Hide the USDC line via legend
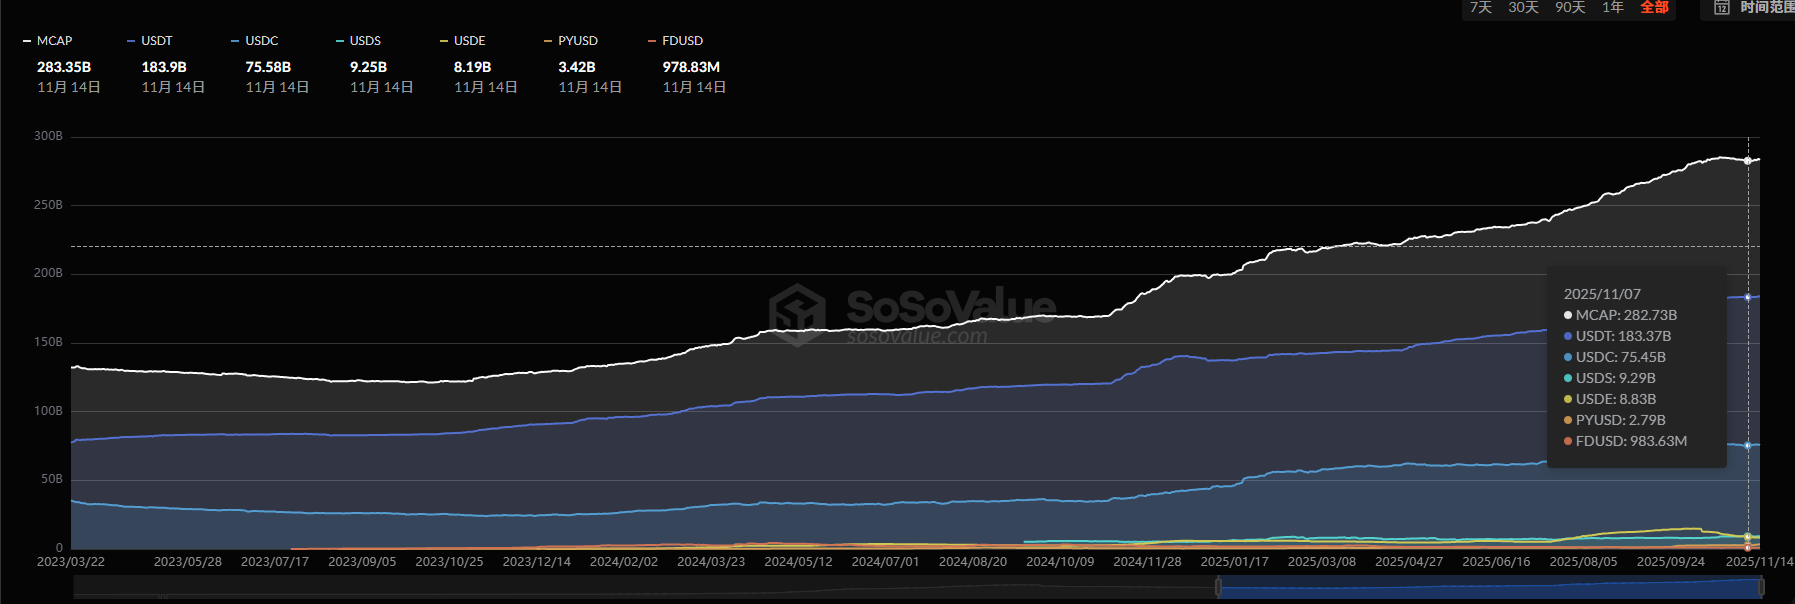 click(x=255, y=41)
